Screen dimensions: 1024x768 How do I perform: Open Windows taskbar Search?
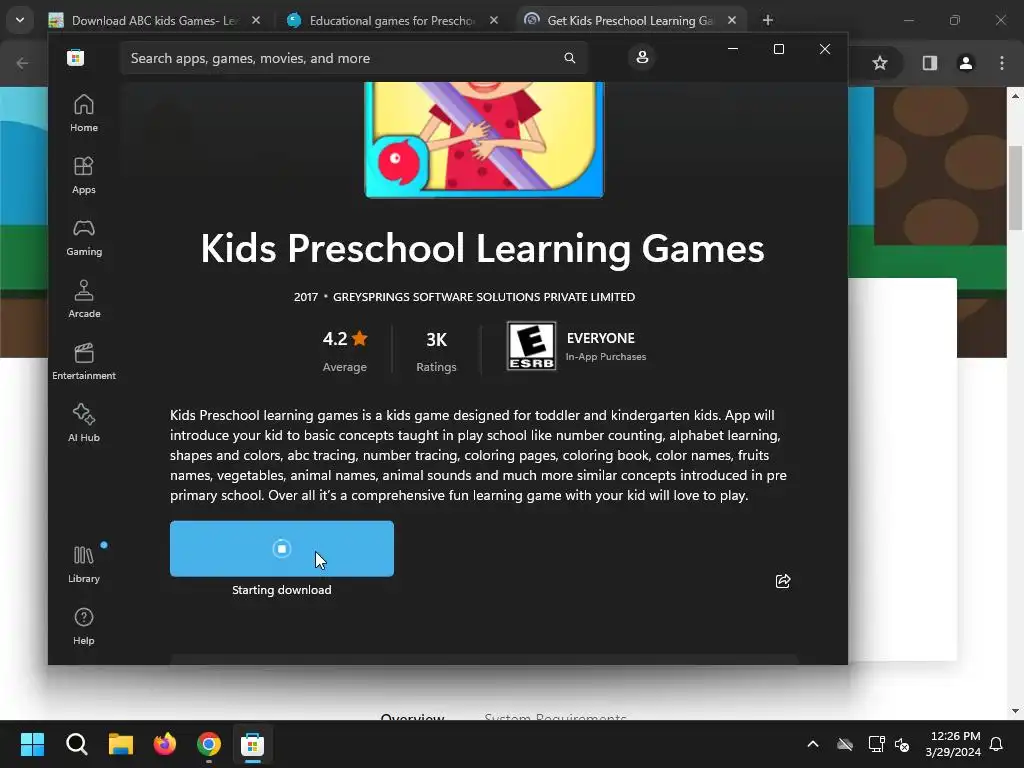click(76, 744)
